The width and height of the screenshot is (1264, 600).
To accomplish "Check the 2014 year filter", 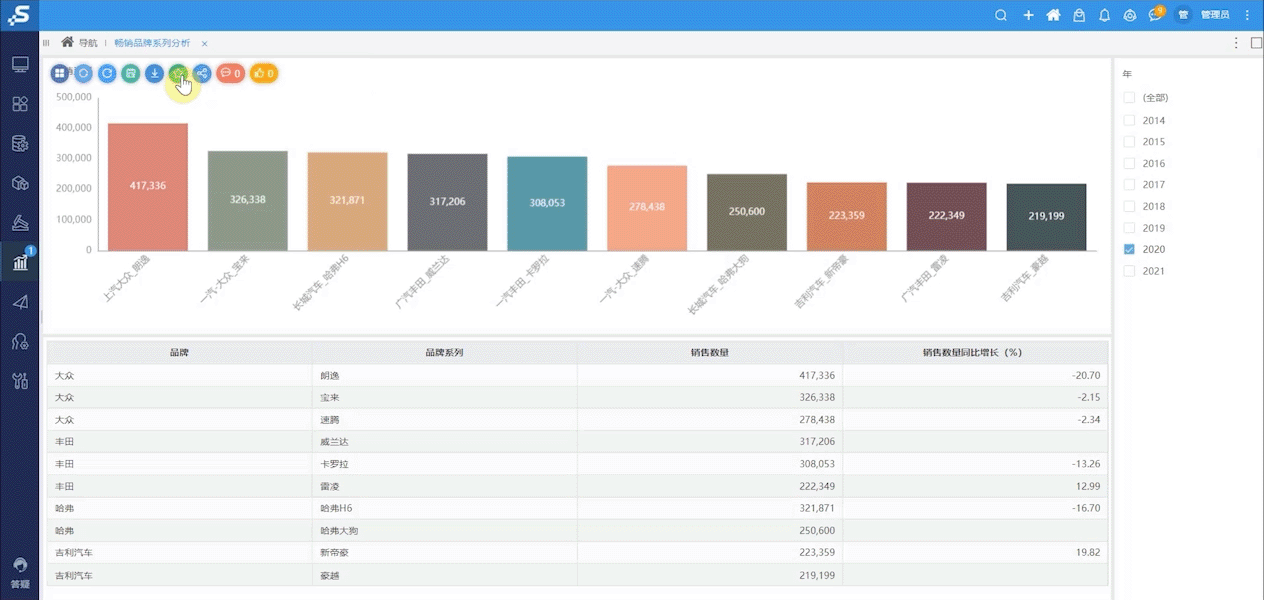I will pos(1129,120).
